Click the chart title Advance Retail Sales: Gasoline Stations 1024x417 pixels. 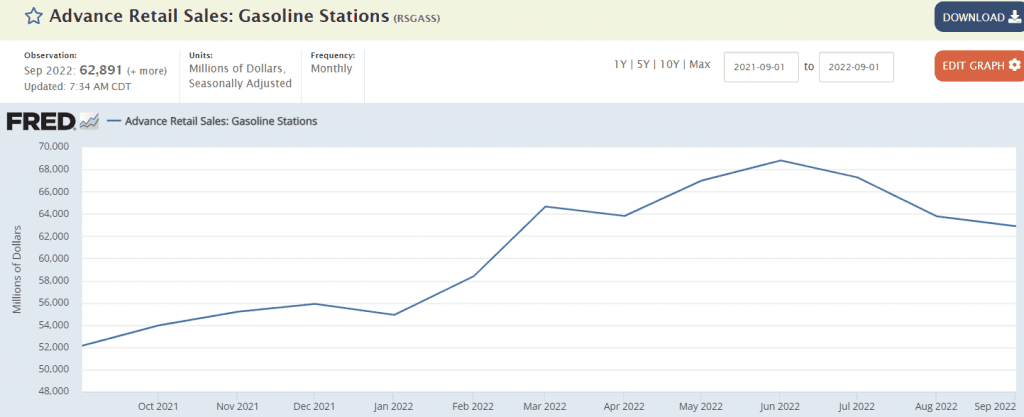point(219,16)
